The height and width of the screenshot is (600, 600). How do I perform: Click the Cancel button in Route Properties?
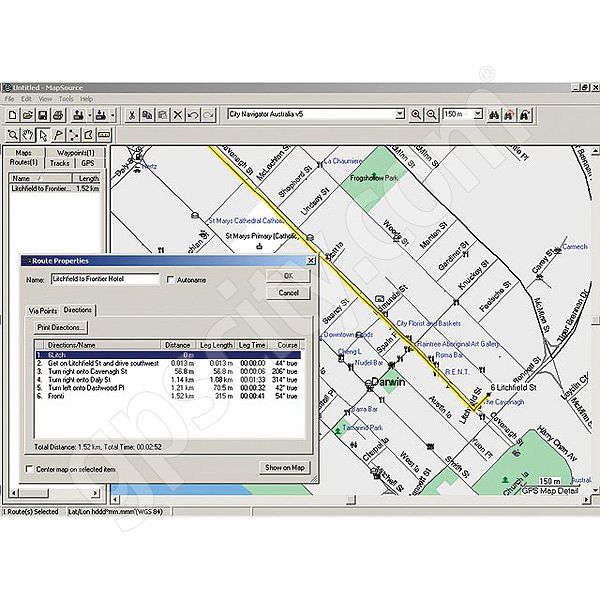click(x=288, y=293)
